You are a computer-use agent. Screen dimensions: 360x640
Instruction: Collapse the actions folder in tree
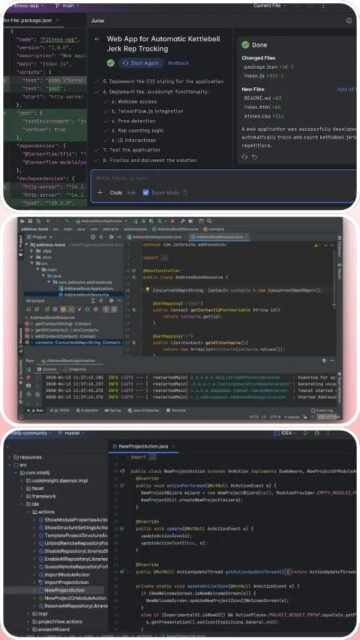point(29,512)
